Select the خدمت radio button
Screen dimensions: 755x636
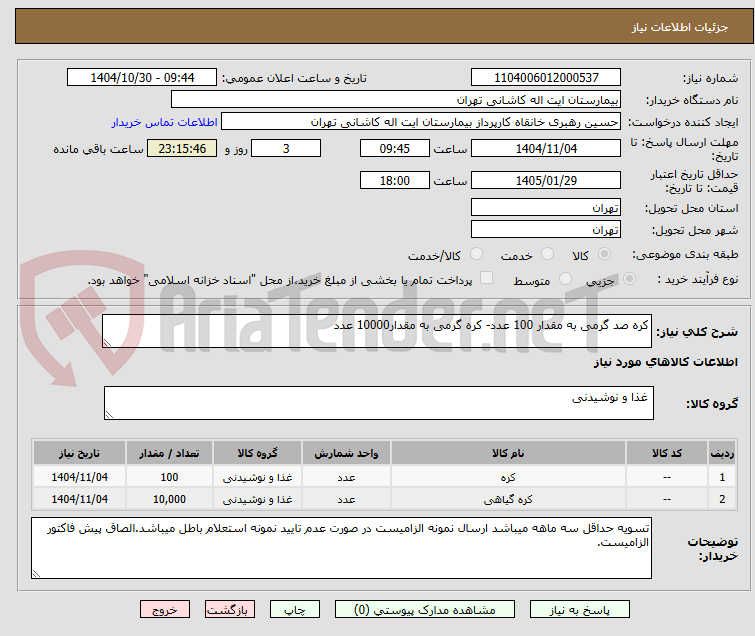547,254
